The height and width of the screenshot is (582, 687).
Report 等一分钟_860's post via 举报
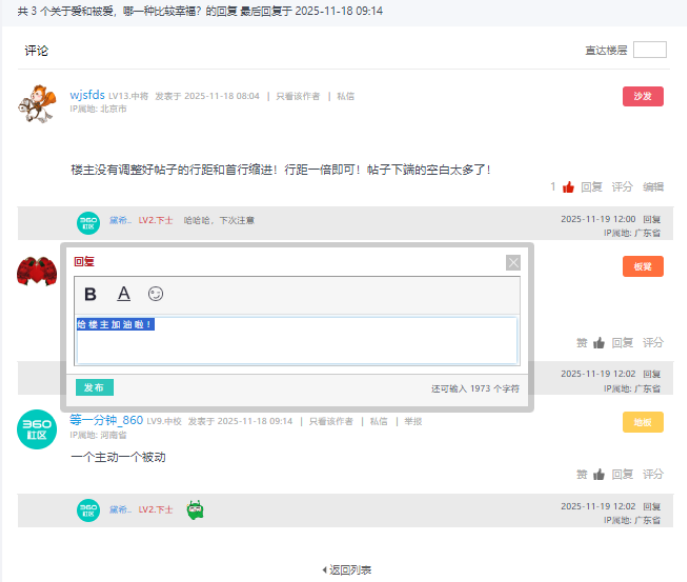click(412, 422)
